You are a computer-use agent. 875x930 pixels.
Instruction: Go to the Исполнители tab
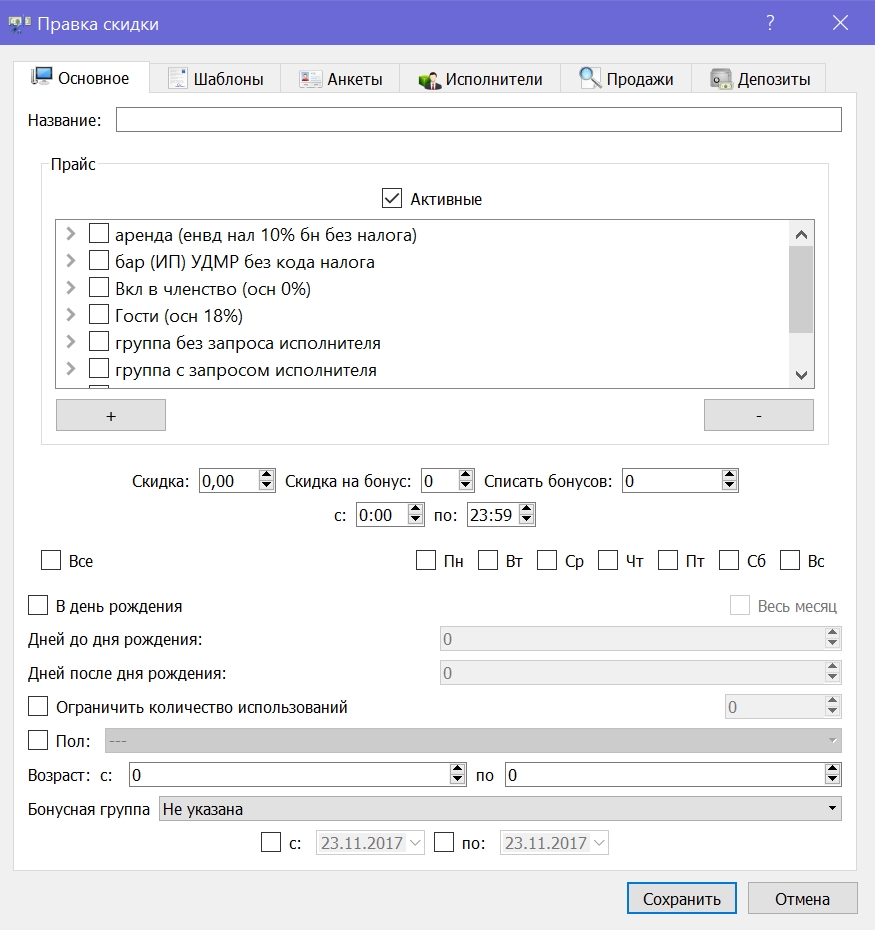[x=481, y=79]
